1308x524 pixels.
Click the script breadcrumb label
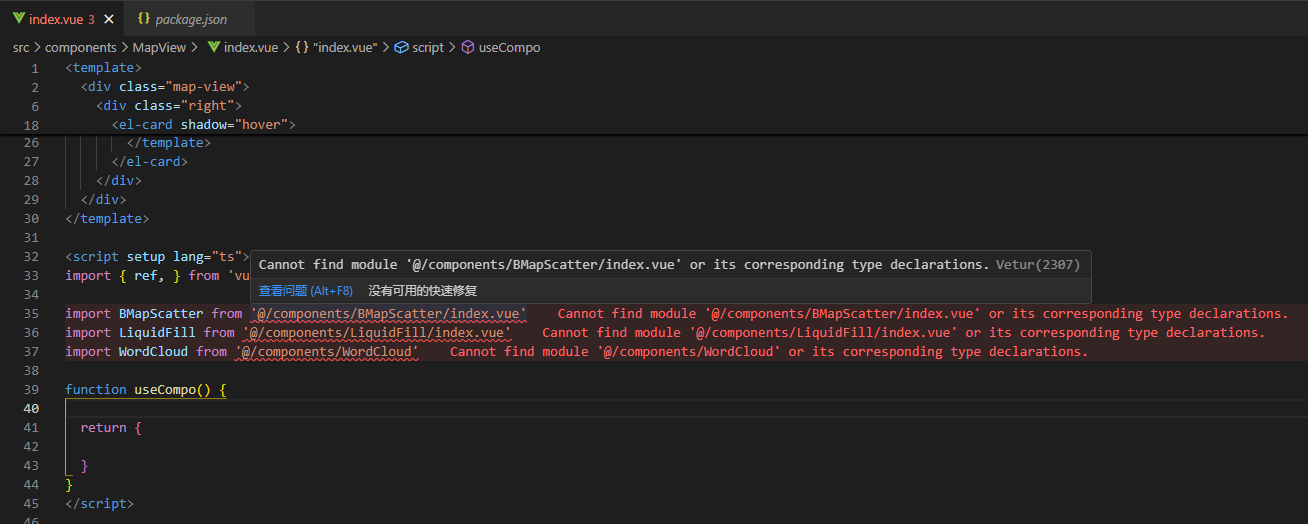point(428,47)
